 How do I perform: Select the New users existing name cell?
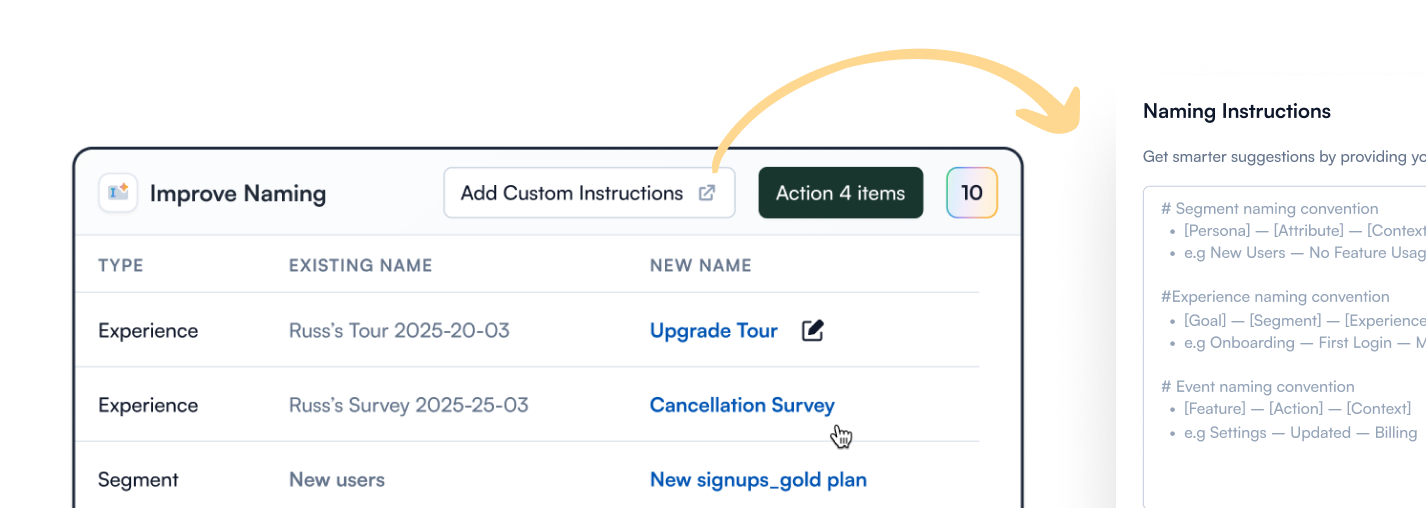pos(336,480)
